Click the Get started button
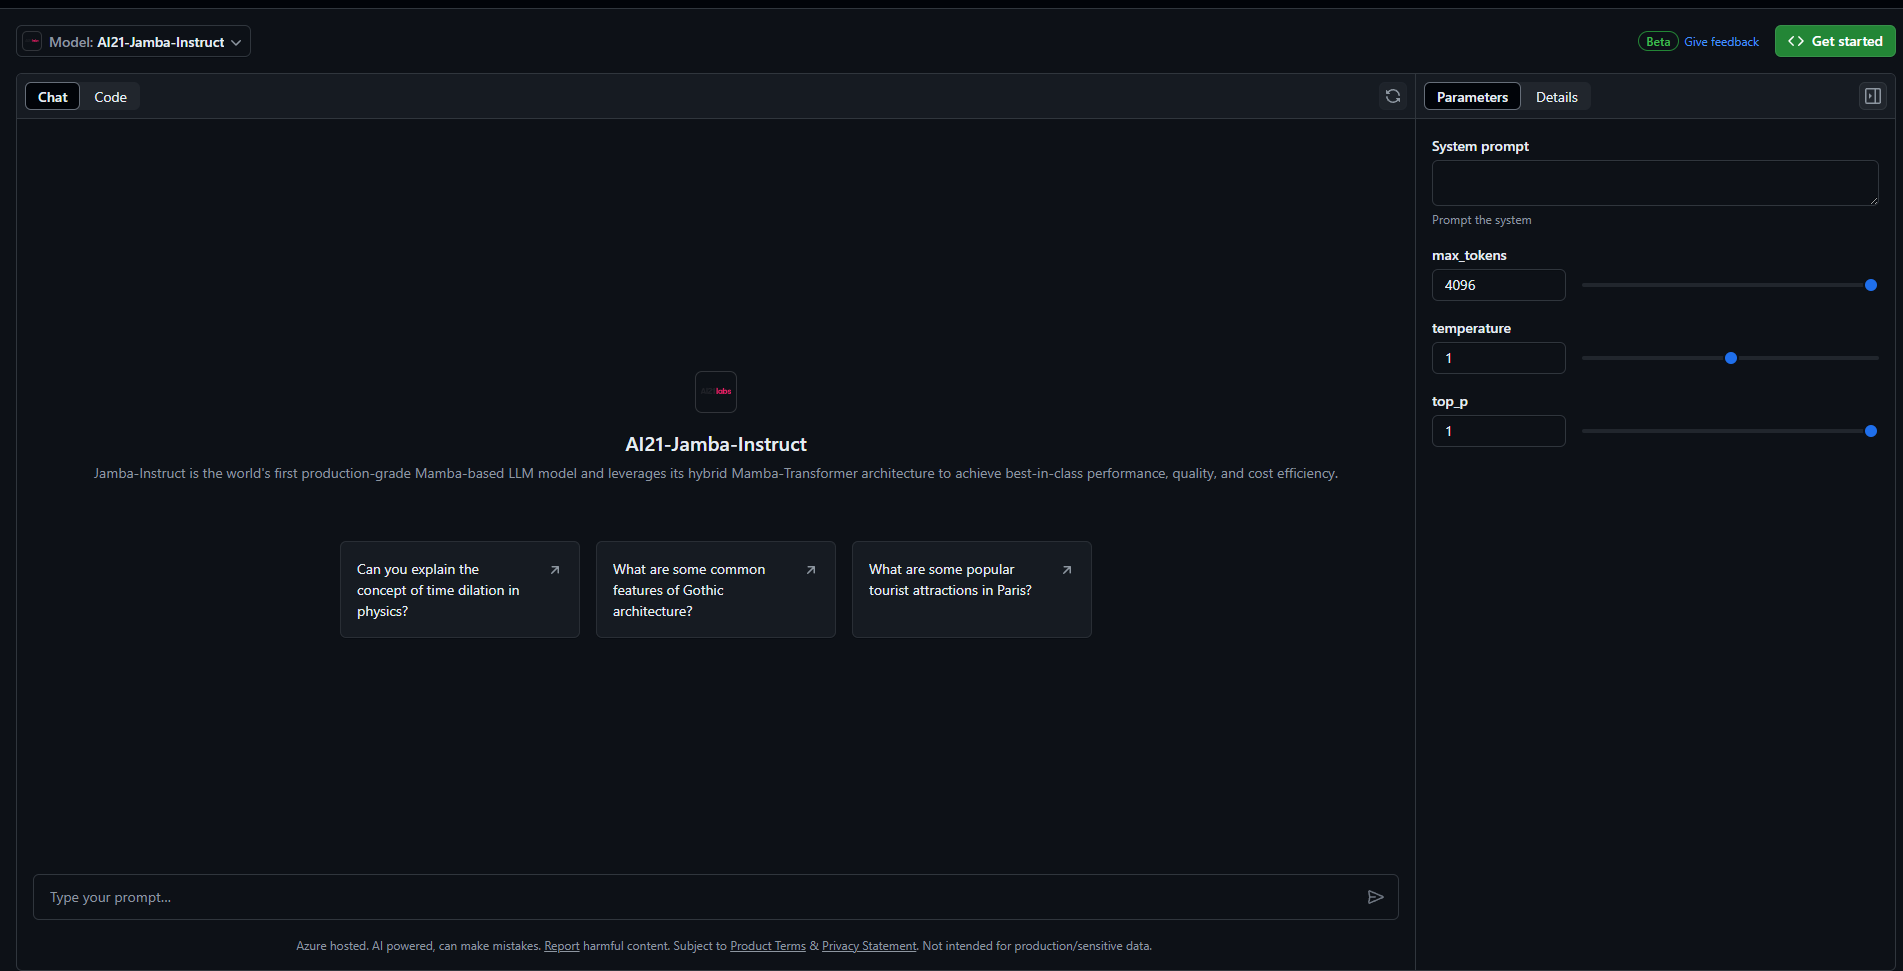The height and width of the screenshot is (971, 1903). [x=1835, y=41]
